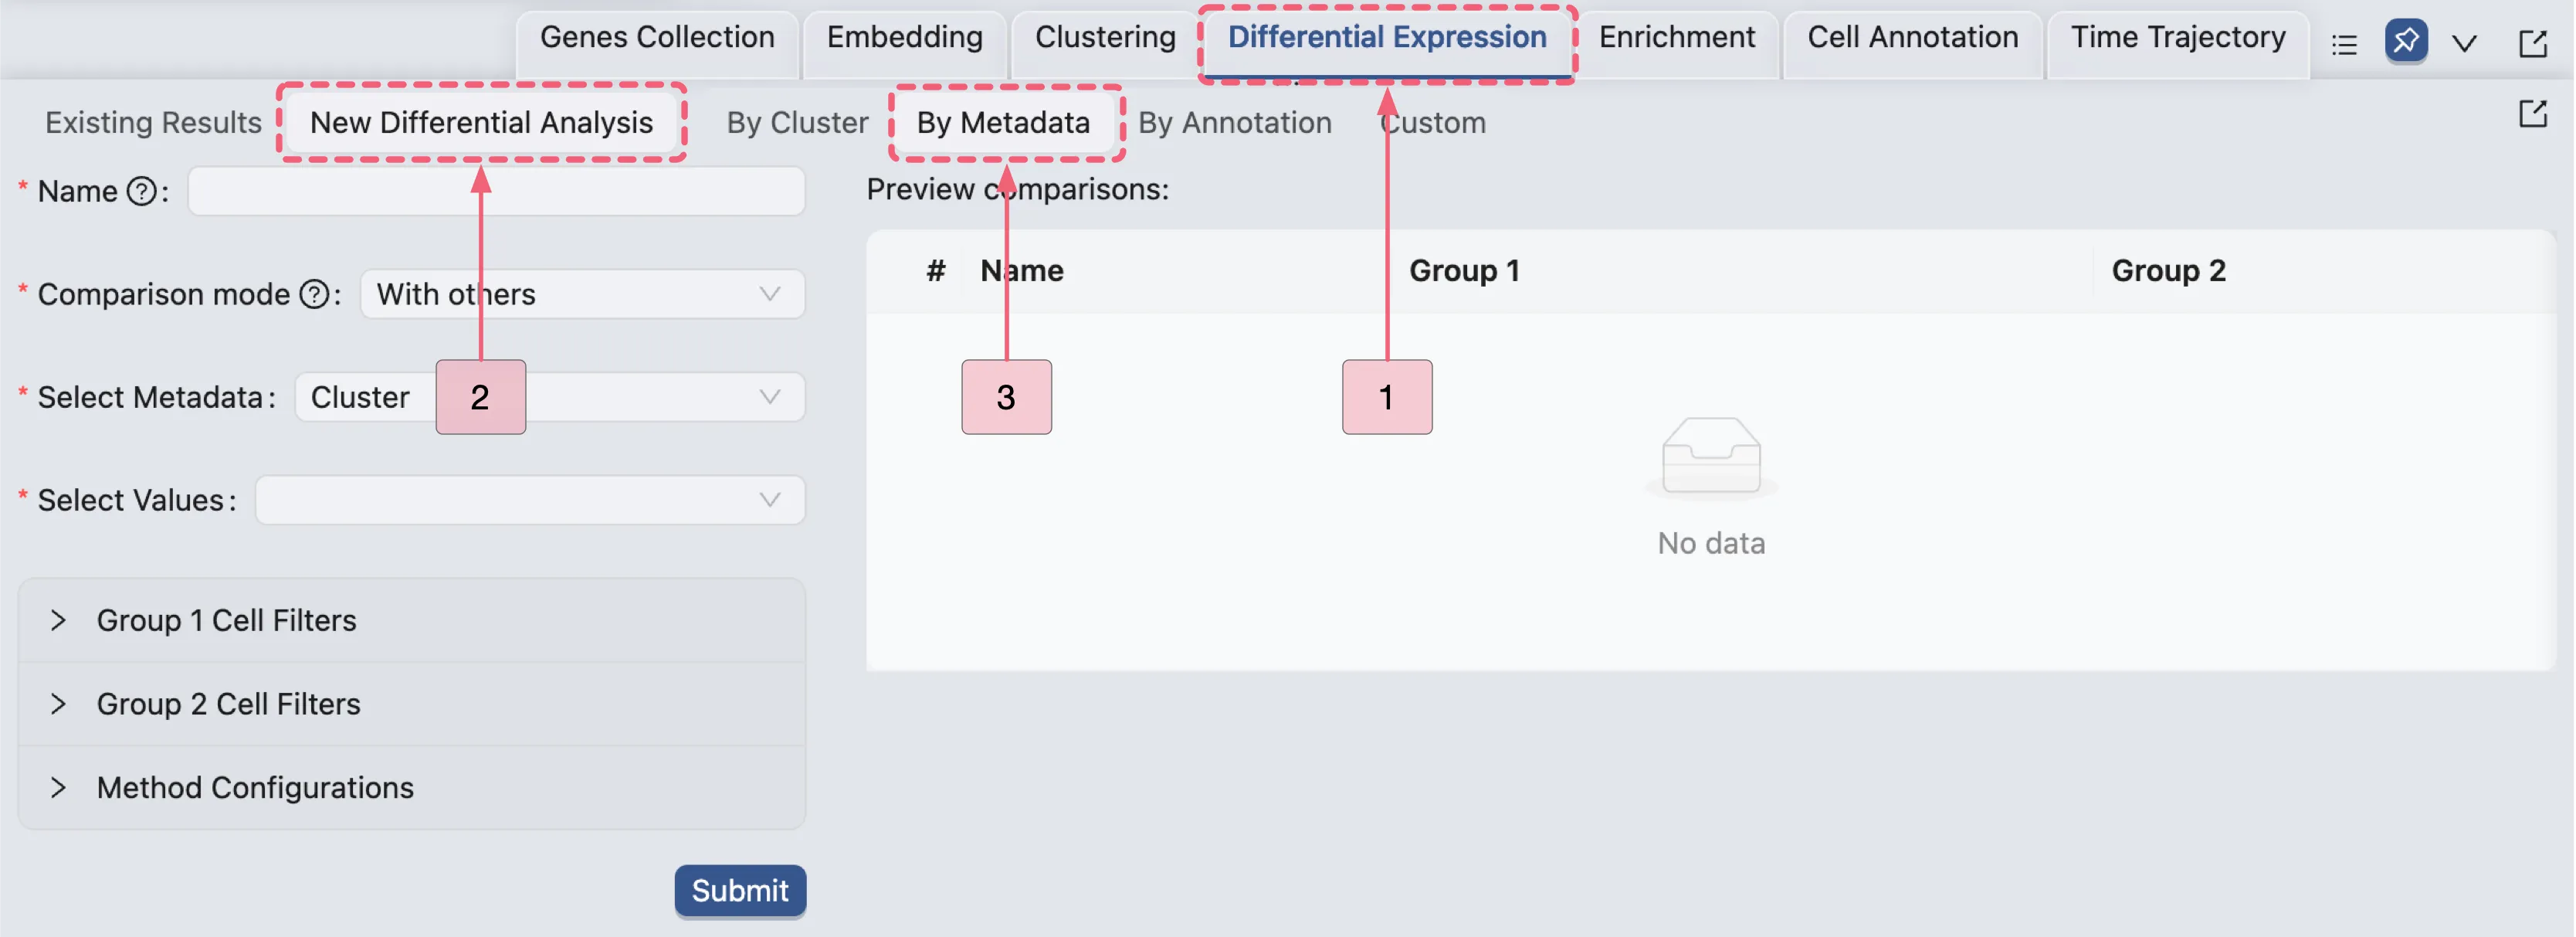Click the top pop-out window icon
This screenshot has height=937, width=2576.
2532,44
